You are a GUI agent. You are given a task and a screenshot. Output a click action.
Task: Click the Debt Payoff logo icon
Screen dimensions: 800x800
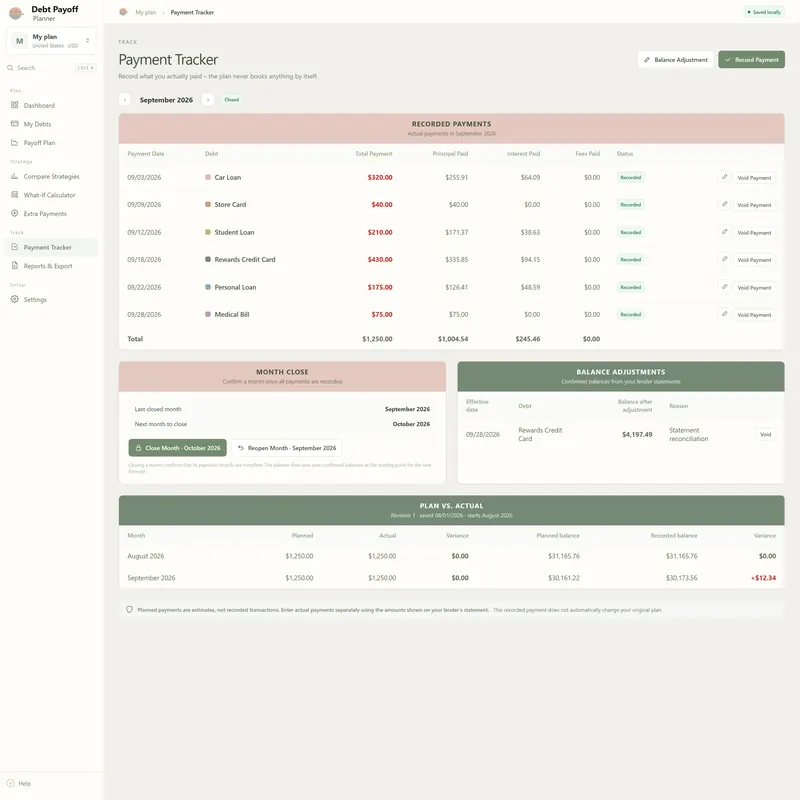(x=16, y=13)
